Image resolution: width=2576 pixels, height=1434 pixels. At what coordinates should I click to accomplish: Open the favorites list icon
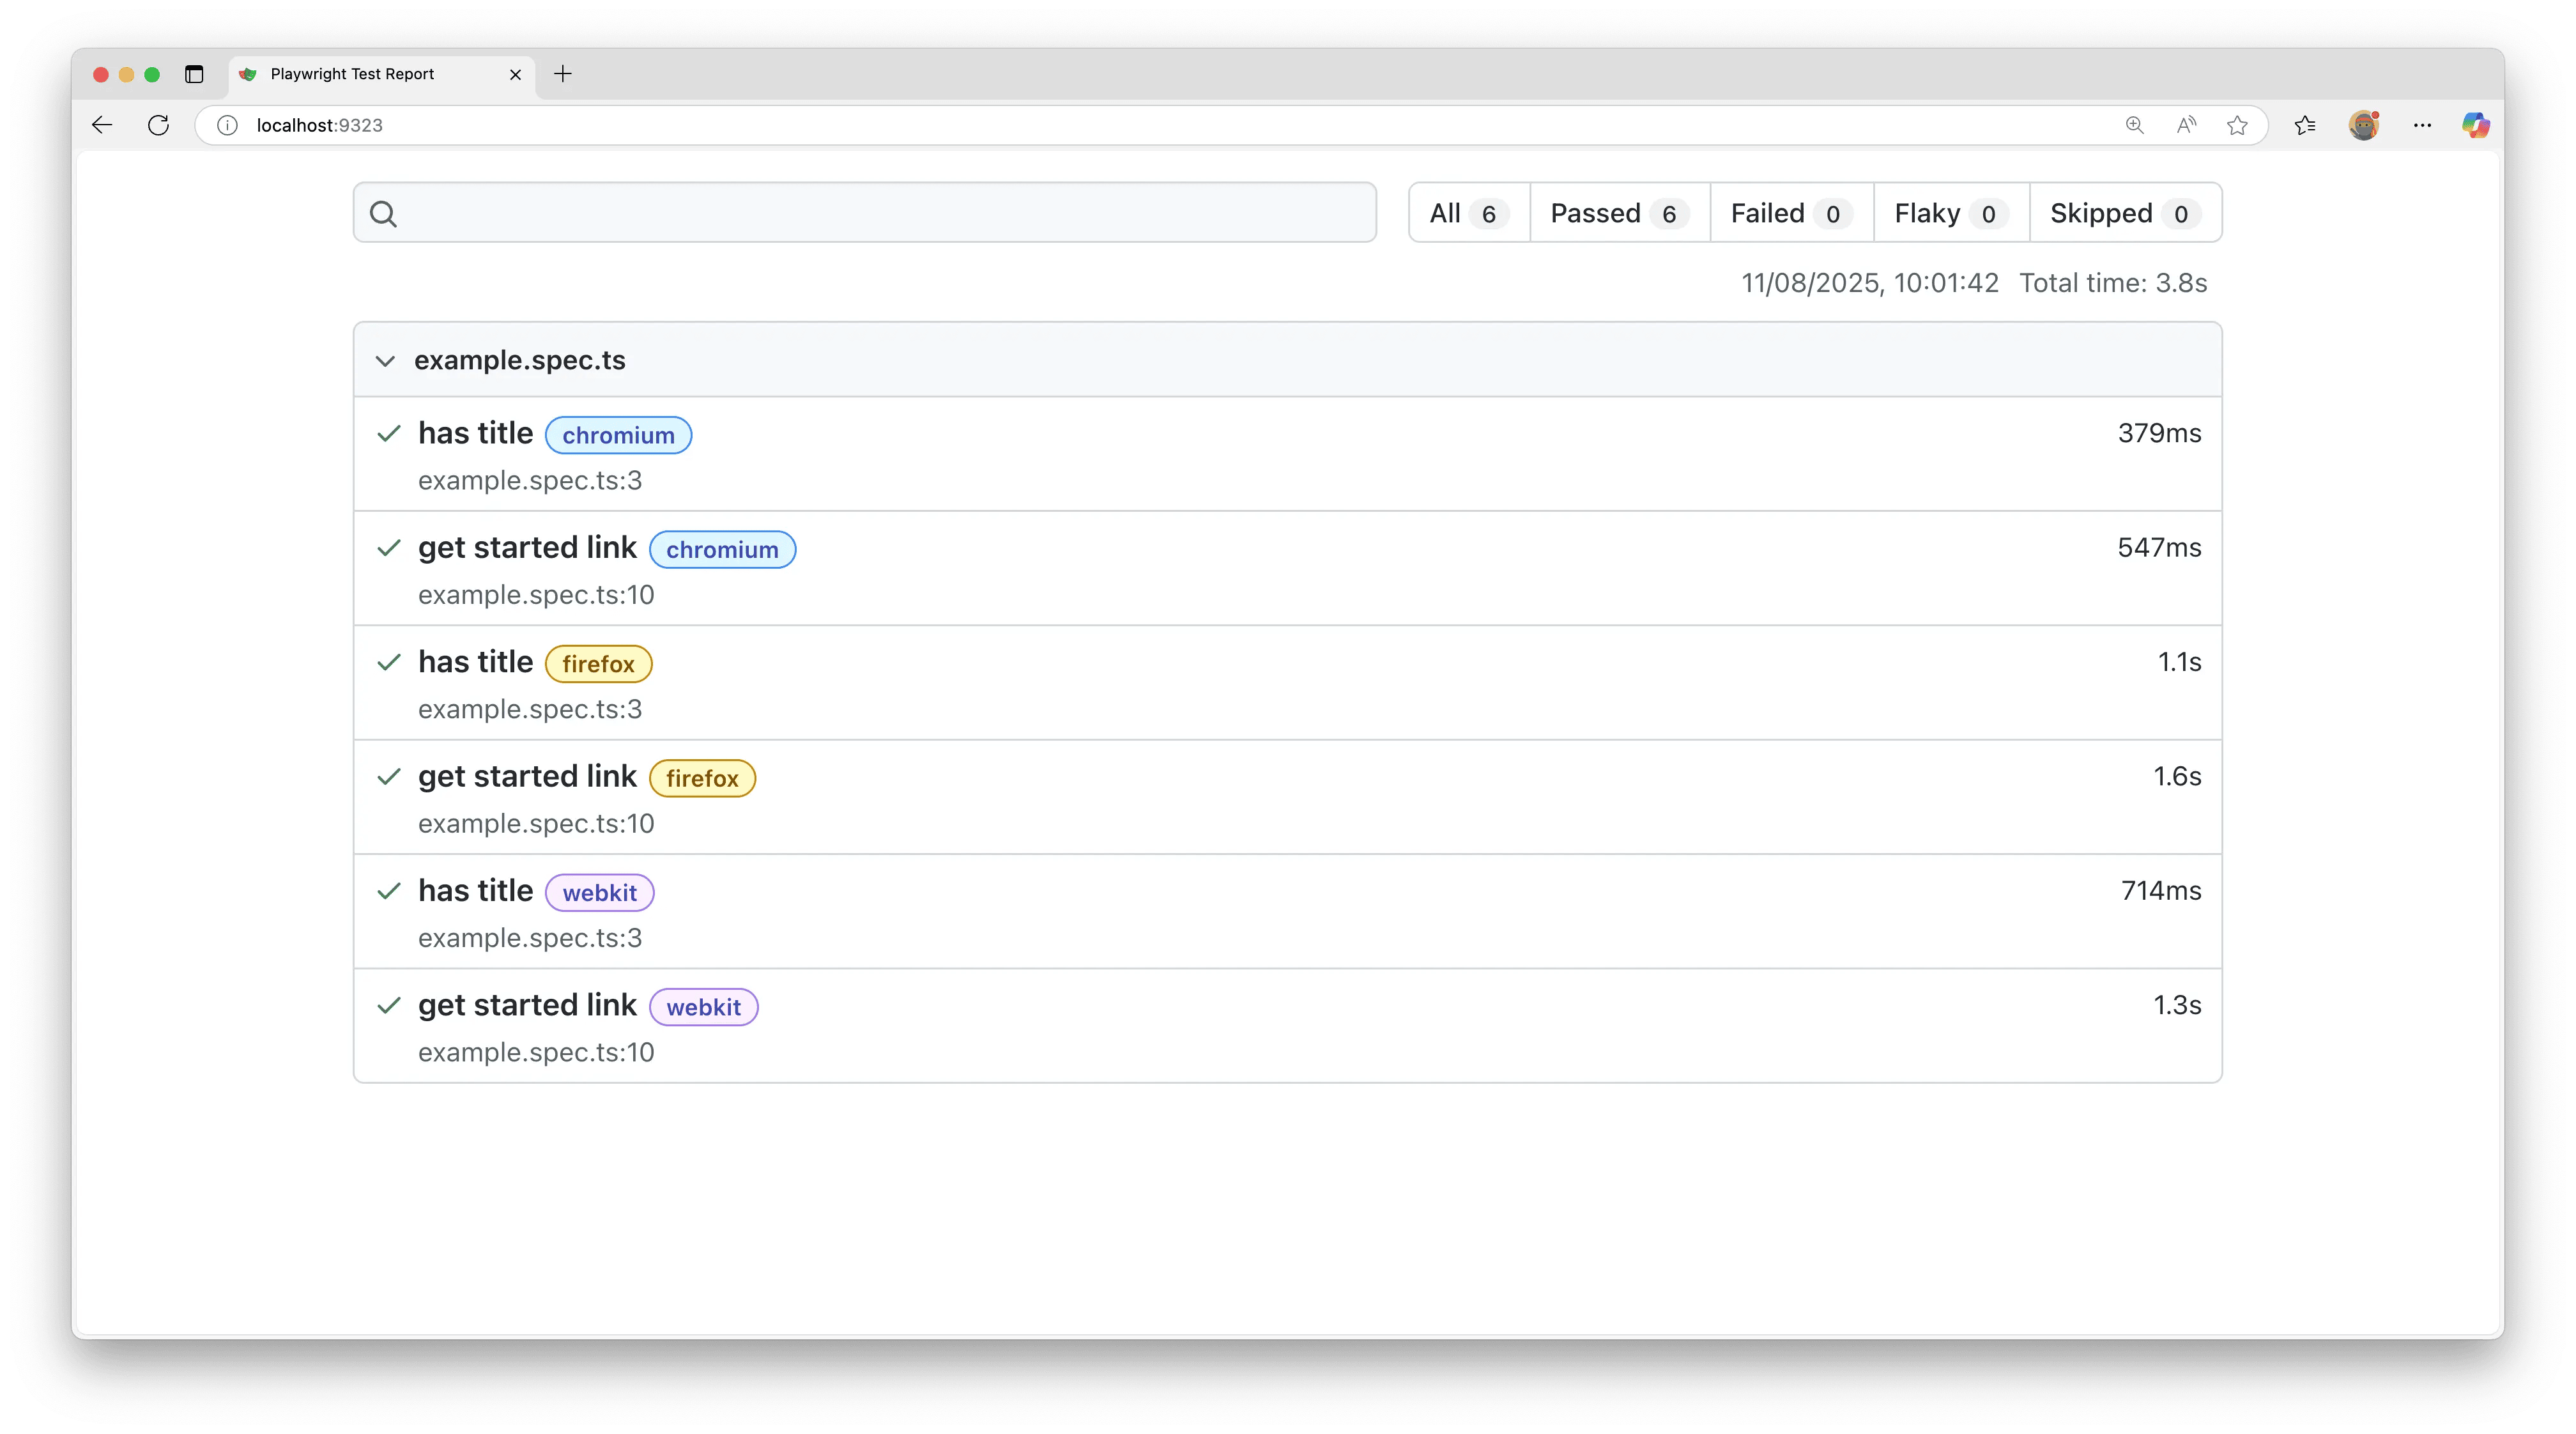(2305, 125)
